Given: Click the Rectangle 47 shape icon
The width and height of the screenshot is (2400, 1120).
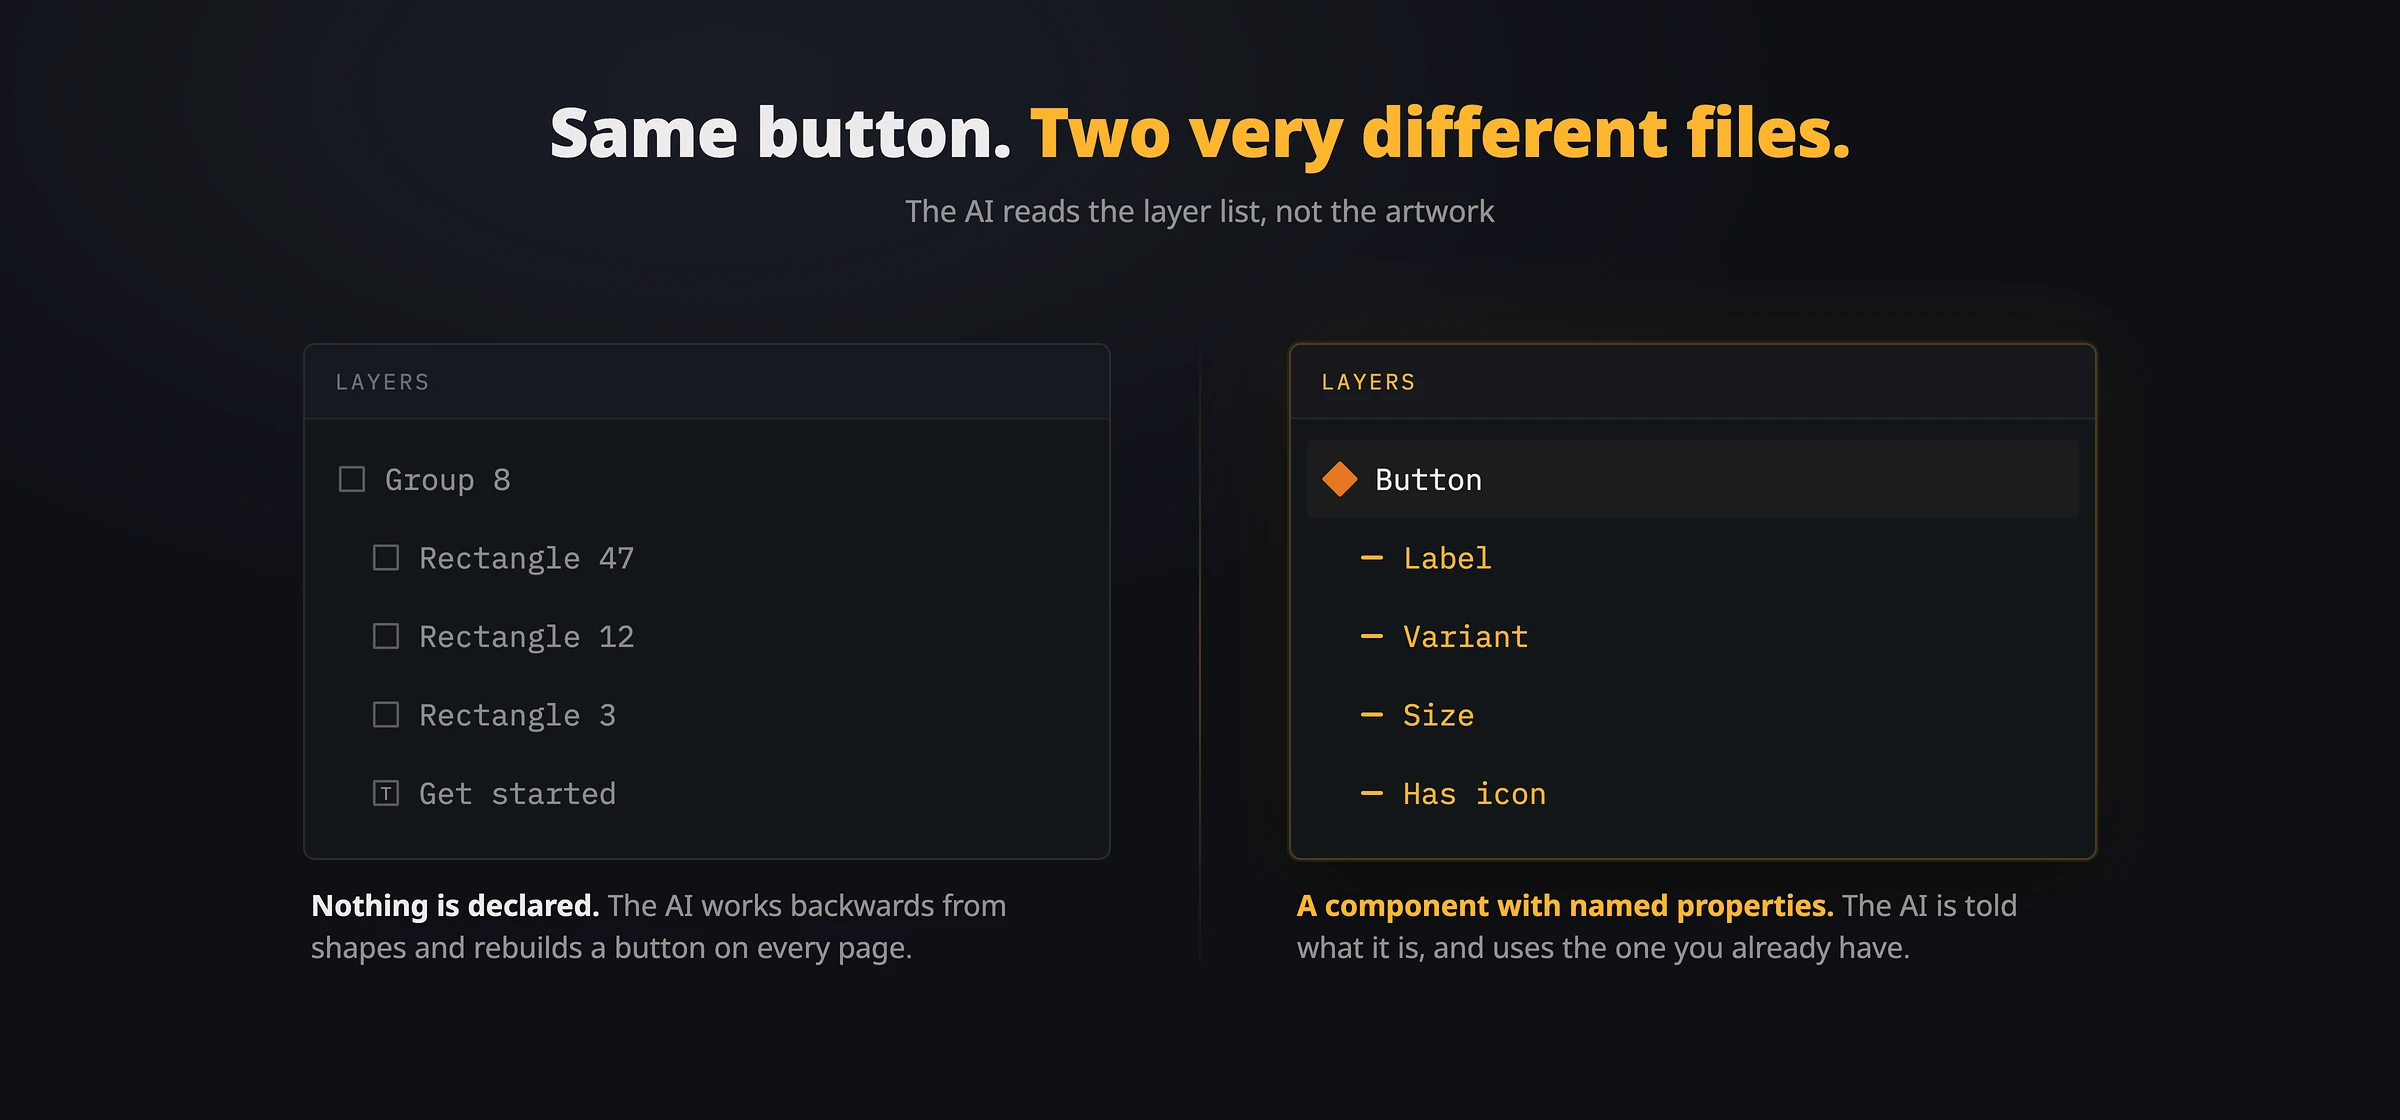Looking at the screenshot, I should point(386,557).
